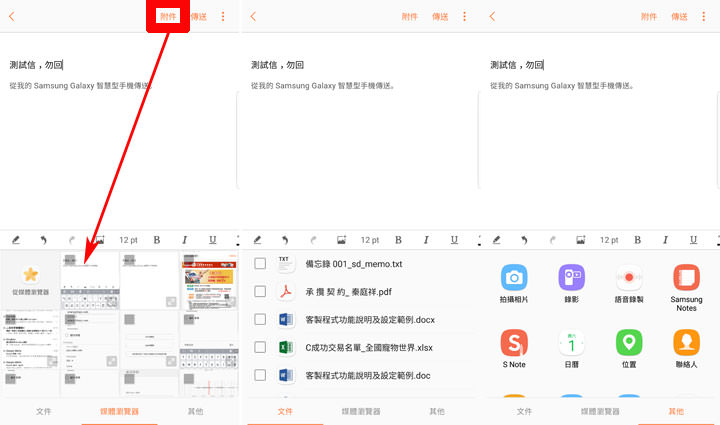Switch to the 媒體瀏覽器 tab in middle screen
Screen dimensions: 720x425
pyautogui.click(x=360, y=411)
